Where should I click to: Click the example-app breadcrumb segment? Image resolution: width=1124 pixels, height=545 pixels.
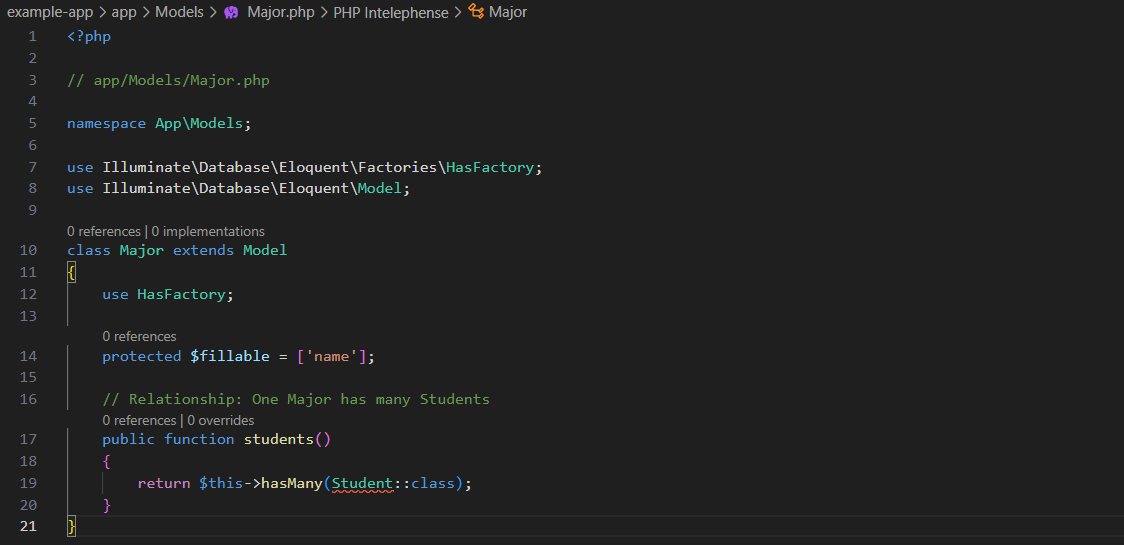click(49, 12)
